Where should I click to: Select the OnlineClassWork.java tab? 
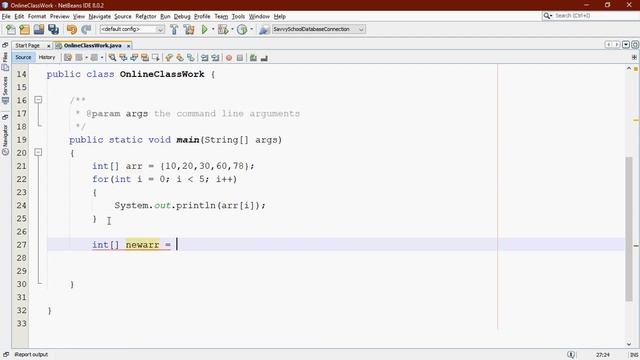93,46
